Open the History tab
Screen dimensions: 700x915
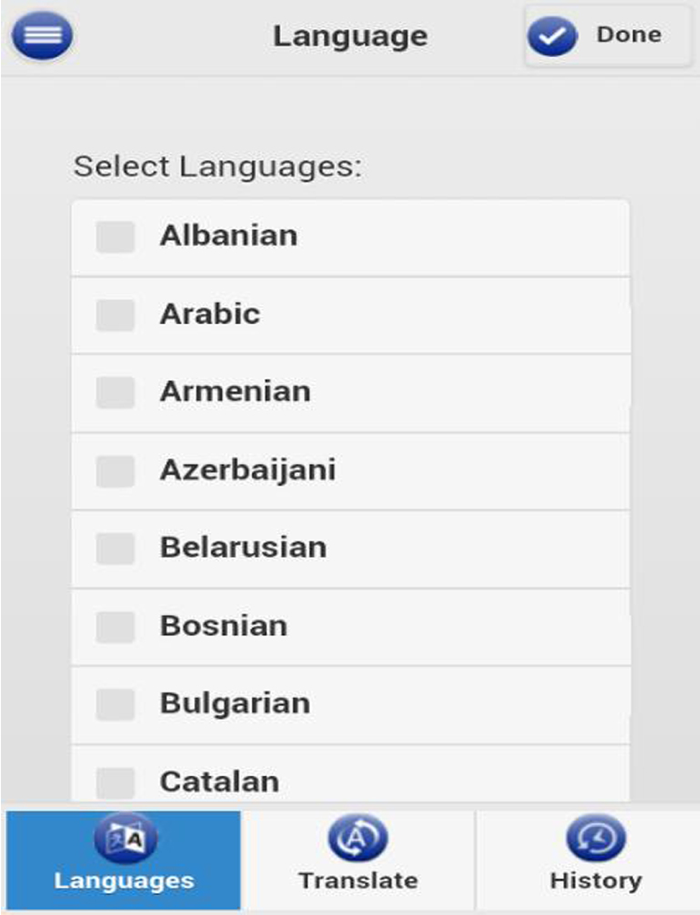[x=596, y=860]
